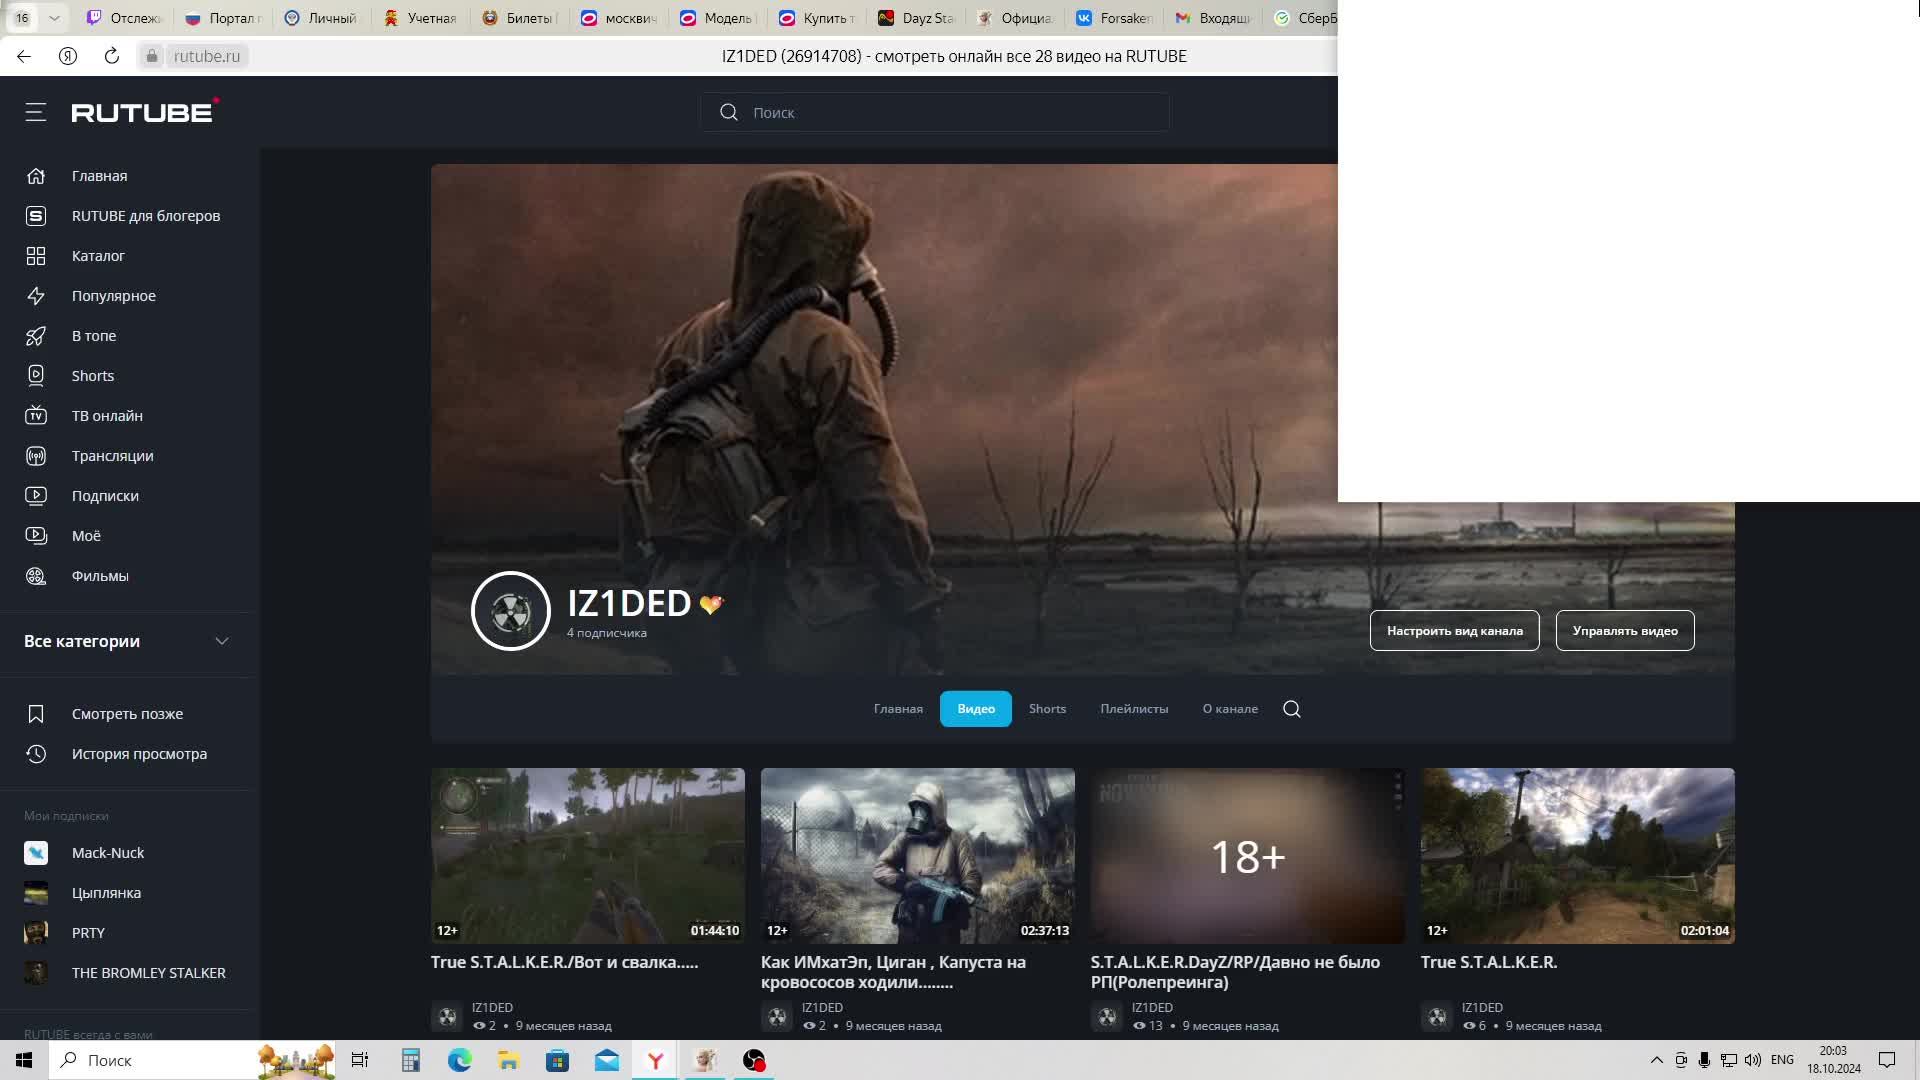1920x1080 pixels.
Task: Switch to the Главная channel tab
Action: (898, 709)
